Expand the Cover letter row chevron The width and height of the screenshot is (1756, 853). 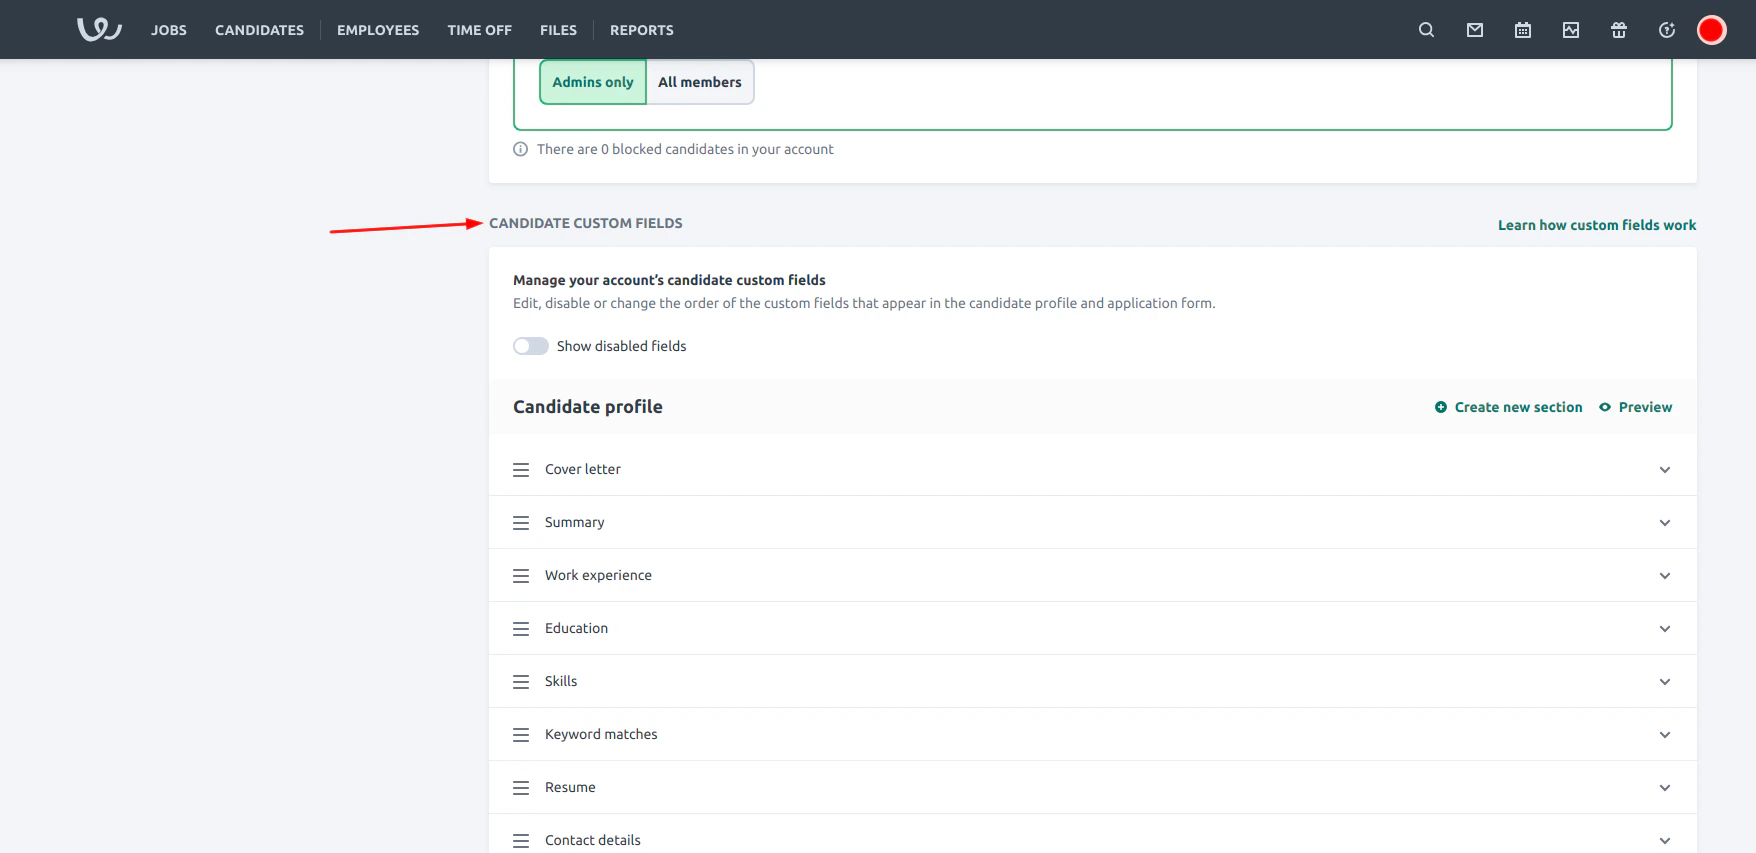(x=1665, y=470)
